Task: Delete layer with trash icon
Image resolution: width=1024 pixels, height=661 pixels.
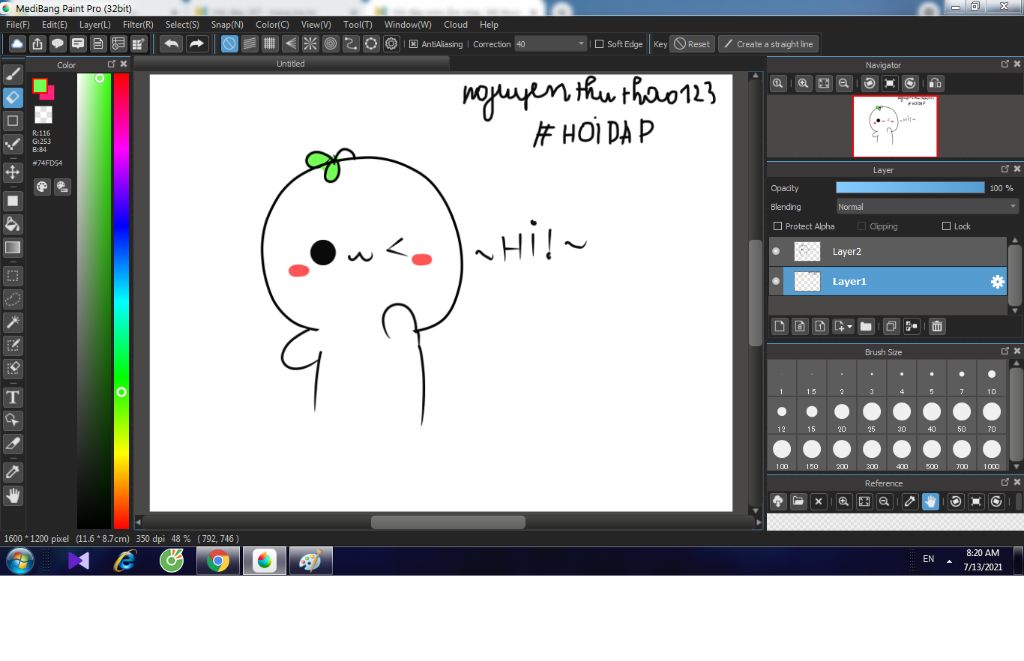Action: pos(937,326)
